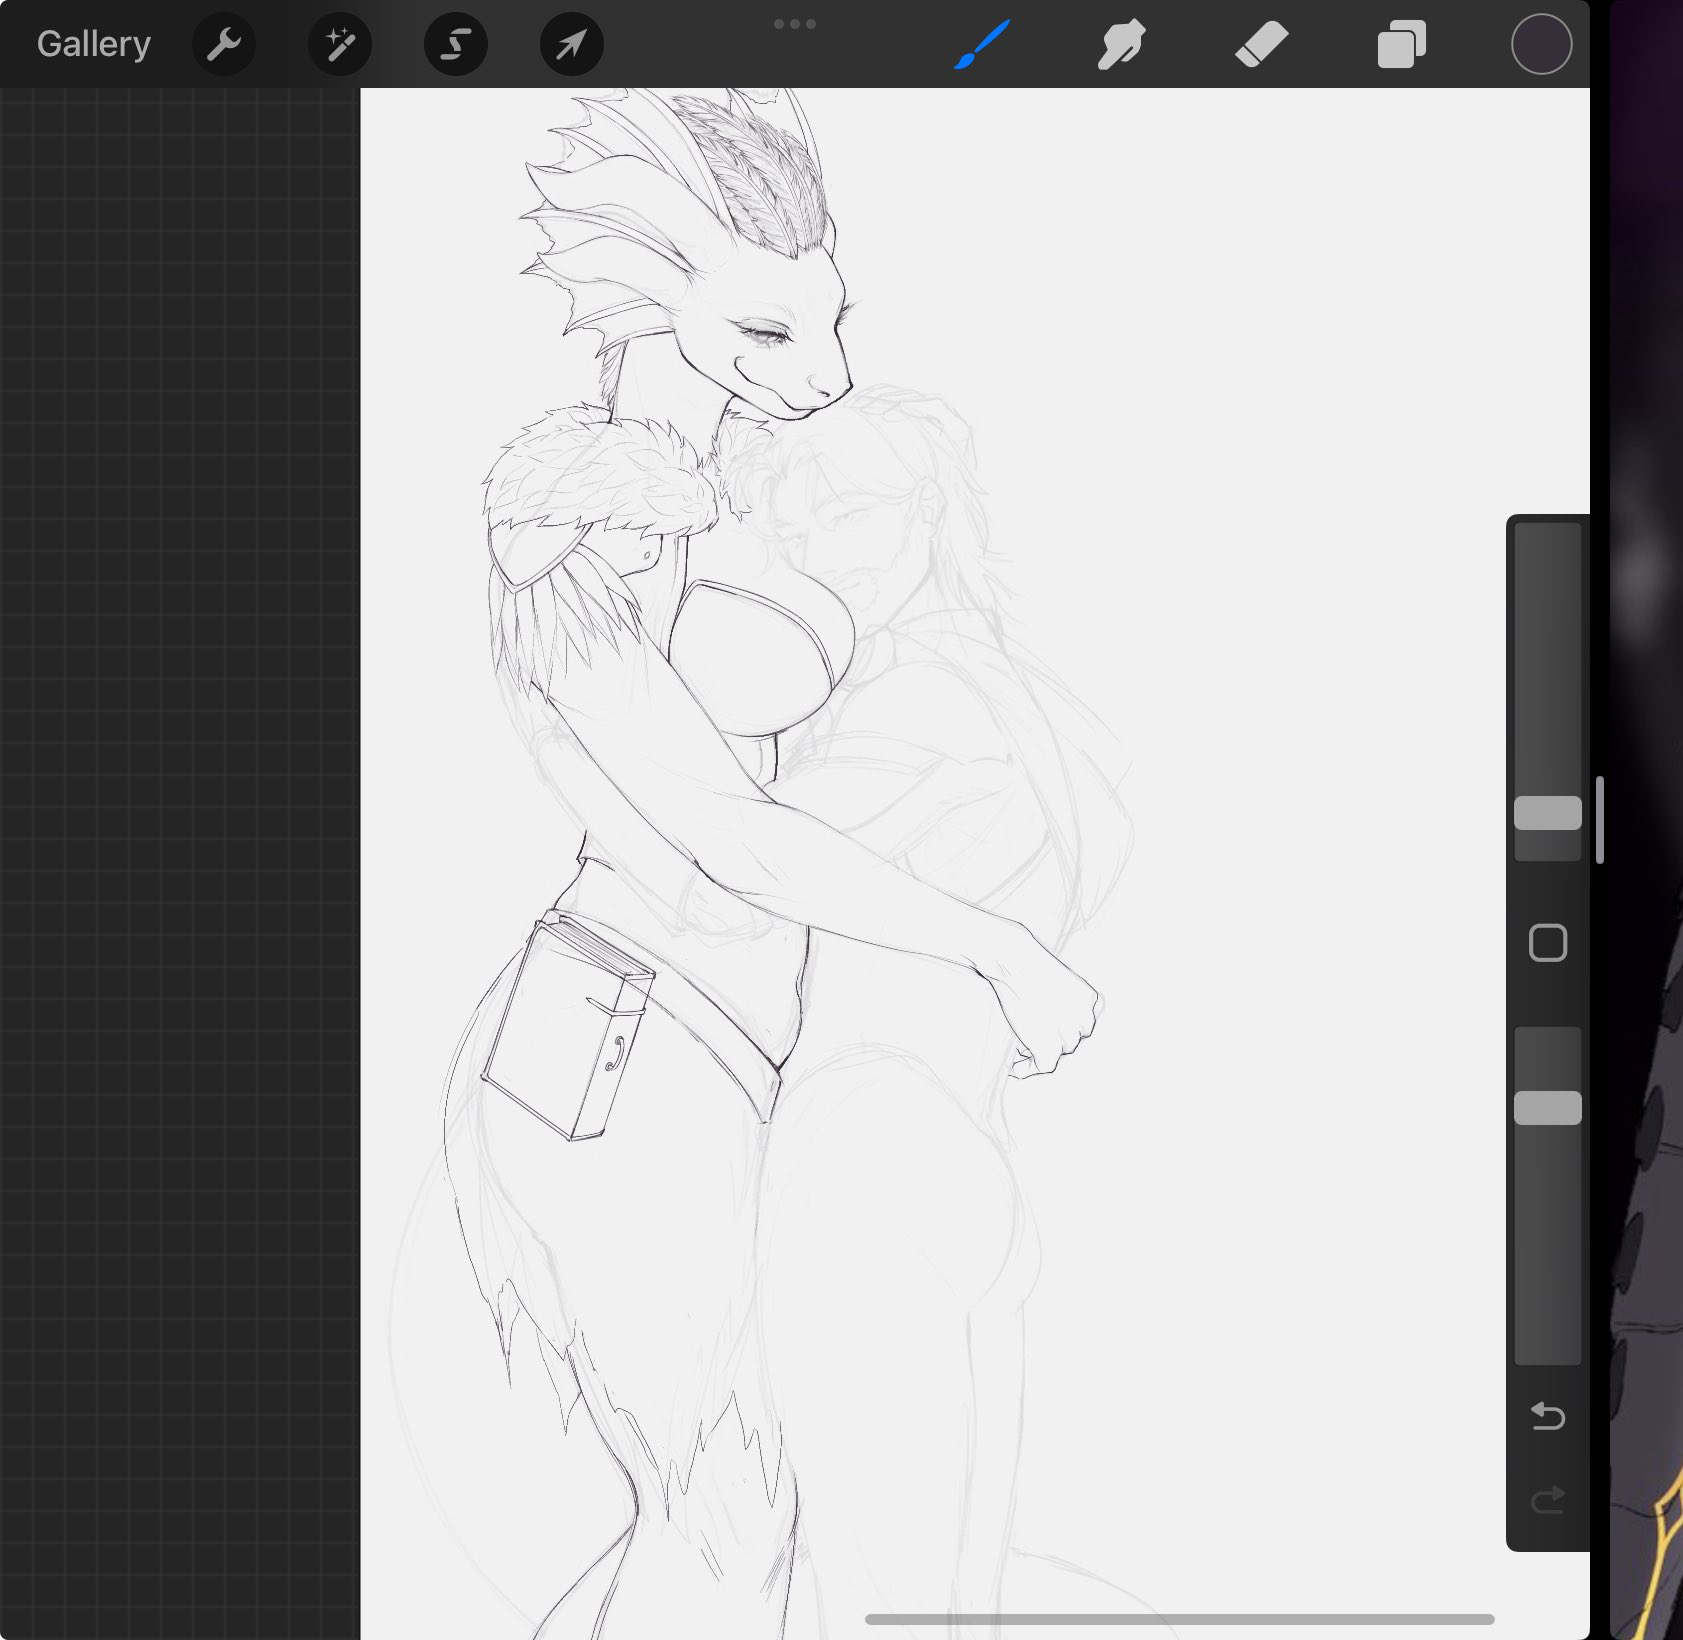Screen dimensions: 1683x1640
Task: Activate the Transform arrow tool
Action: pos(571,44)
